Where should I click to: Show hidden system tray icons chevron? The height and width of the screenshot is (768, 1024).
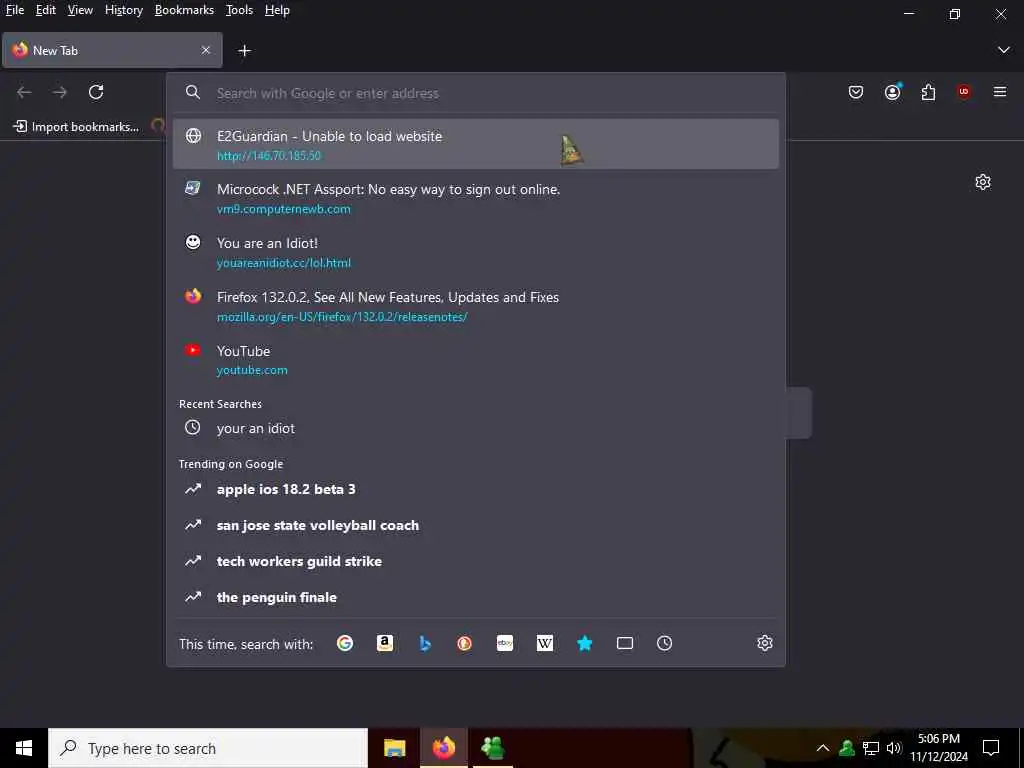pos(823,748)
